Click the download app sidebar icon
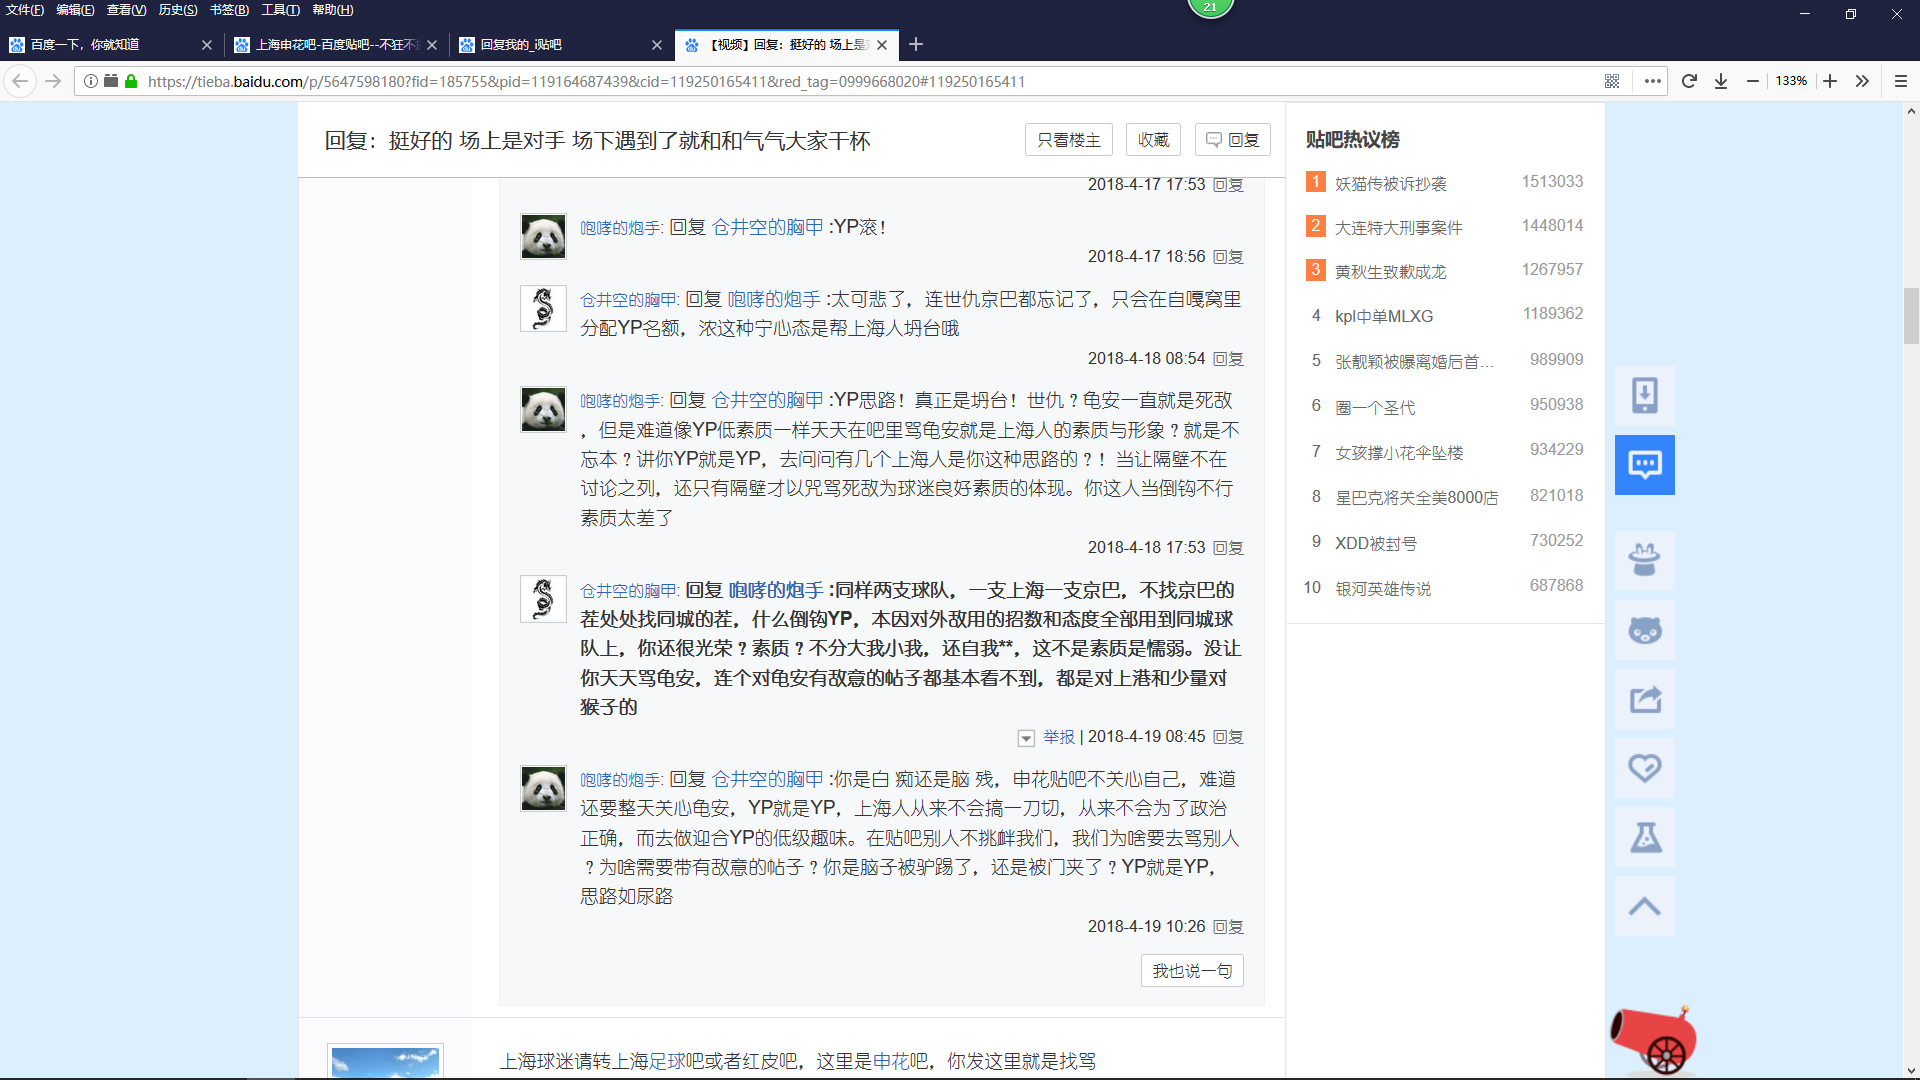Viewport: 1920px width, 1080px height. pos(1645,395)
